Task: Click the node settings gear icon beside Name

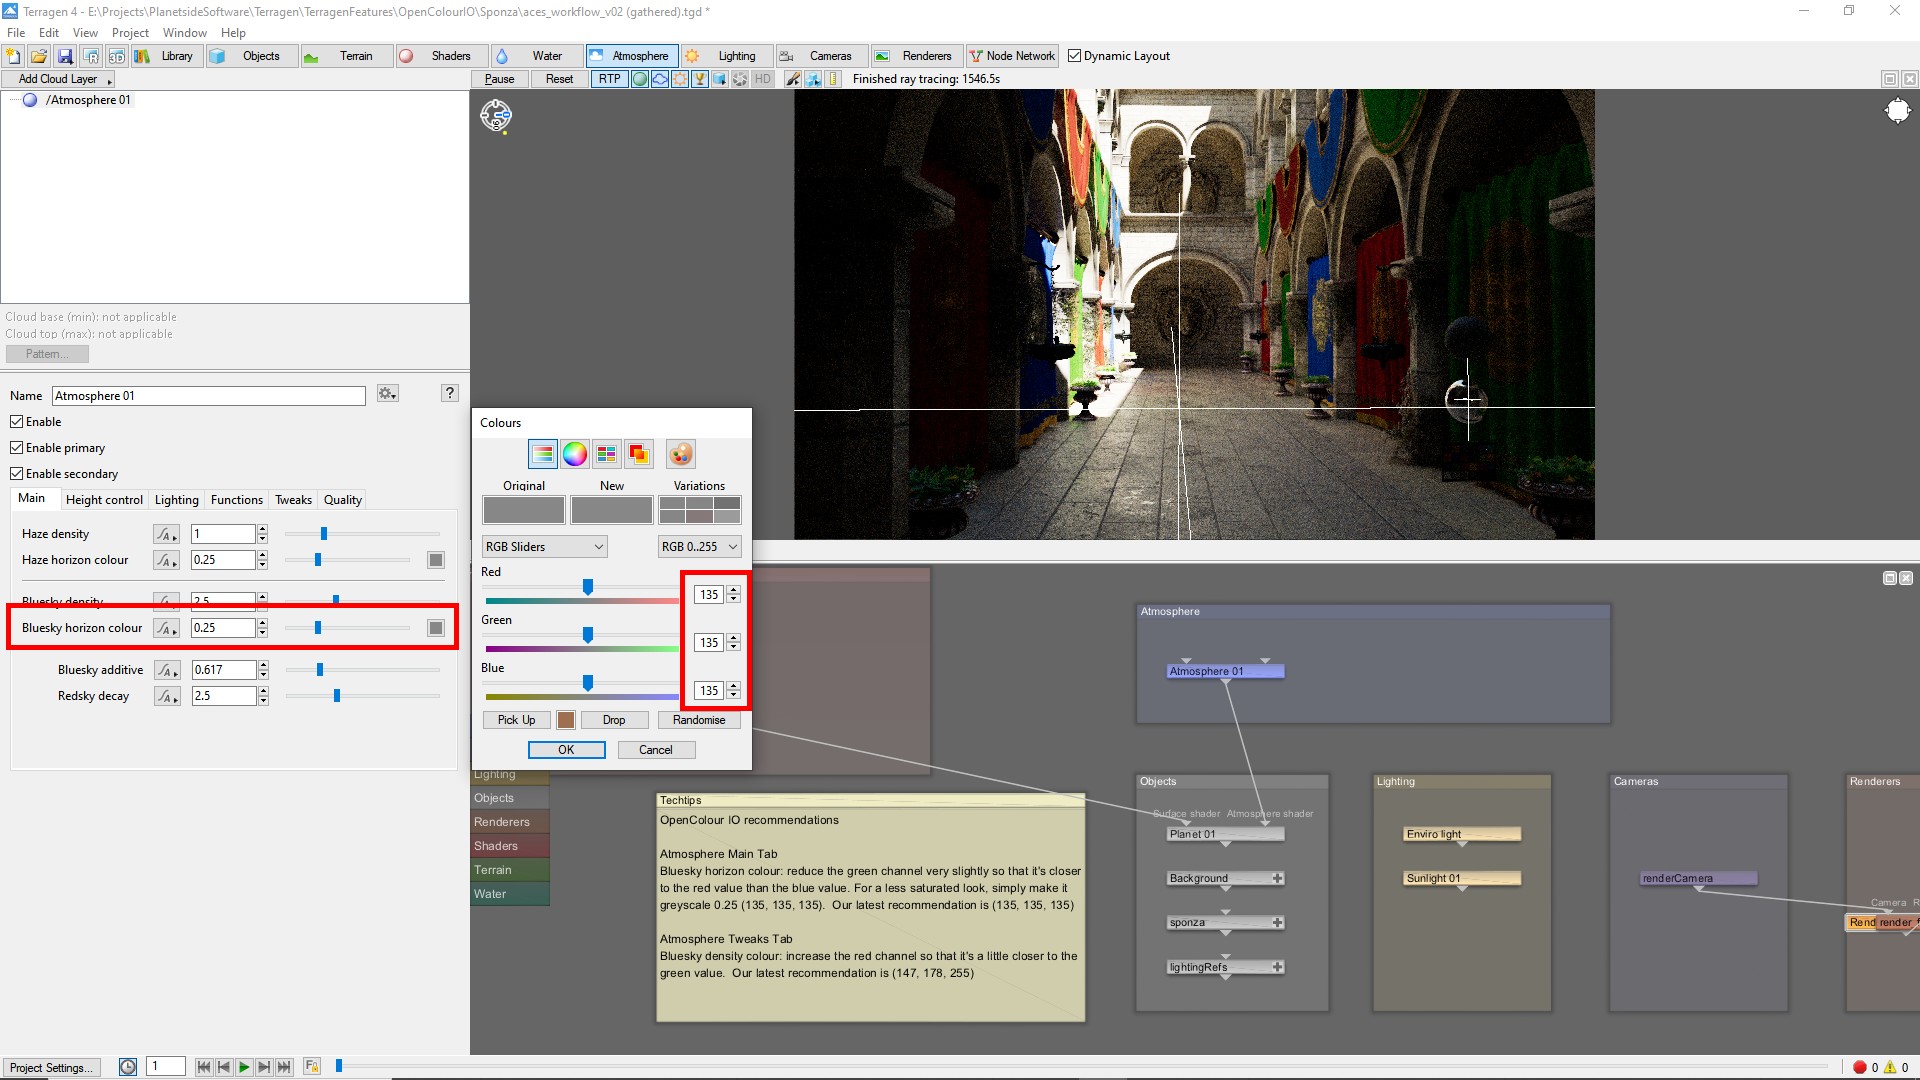Action: point(388,394)
